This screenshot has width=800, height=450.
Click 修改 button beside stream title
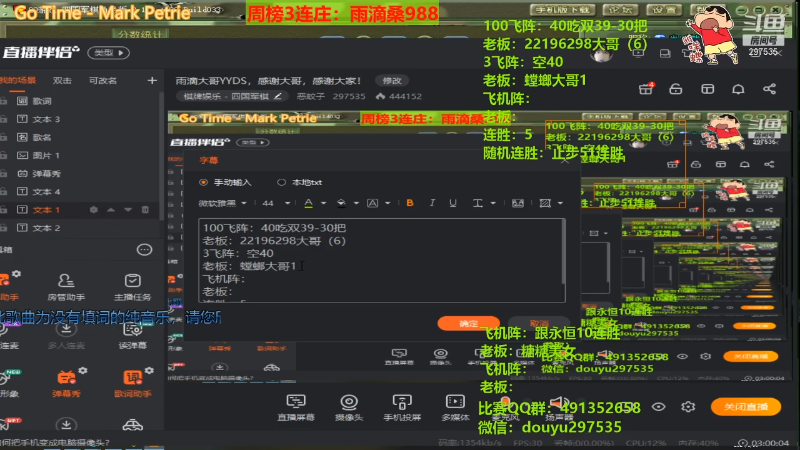392,81
